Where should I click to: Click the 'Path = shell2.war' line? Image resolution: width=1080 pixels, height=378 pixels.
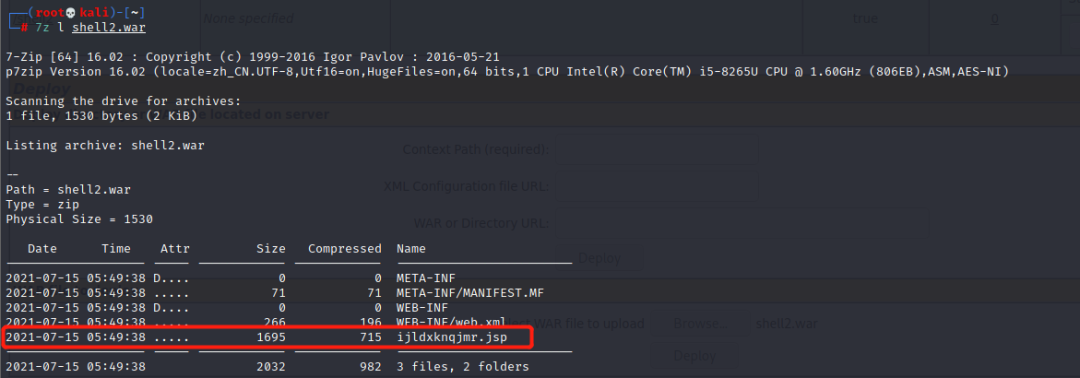pyautogui.click(x=68, y=189)
